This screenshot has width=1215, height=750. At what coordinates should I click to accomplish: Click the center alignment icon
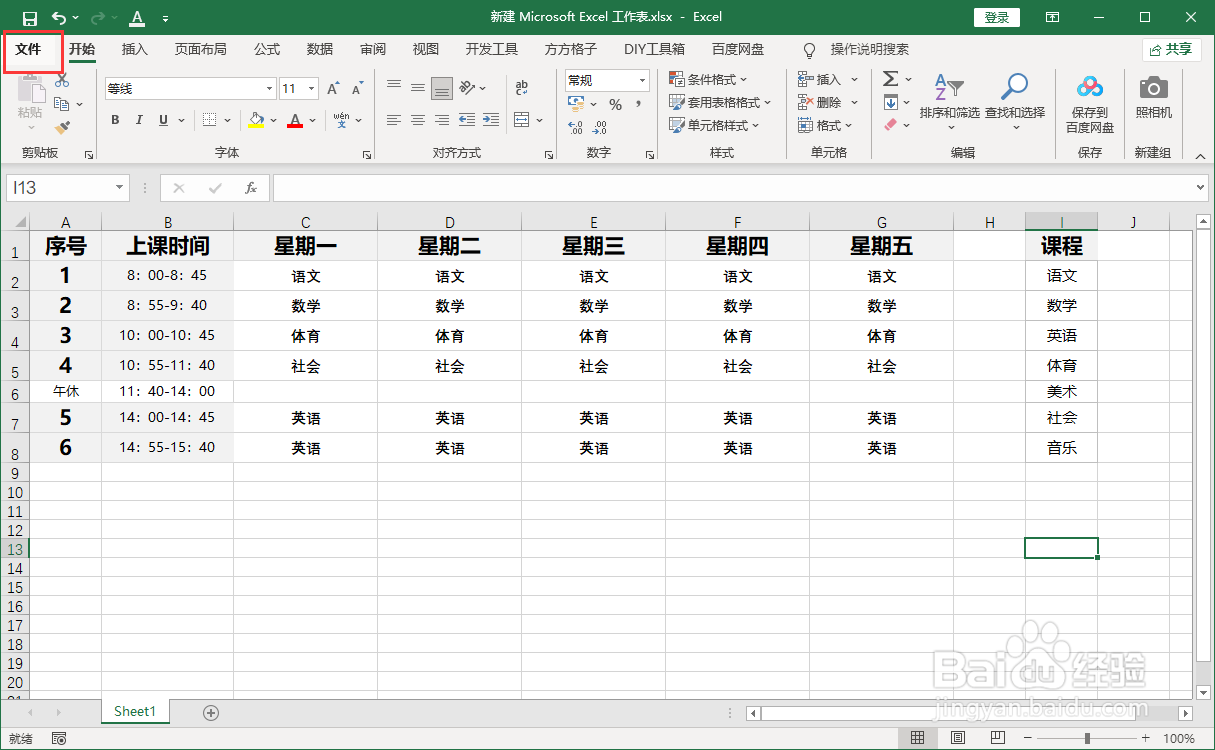coord(417,121)
